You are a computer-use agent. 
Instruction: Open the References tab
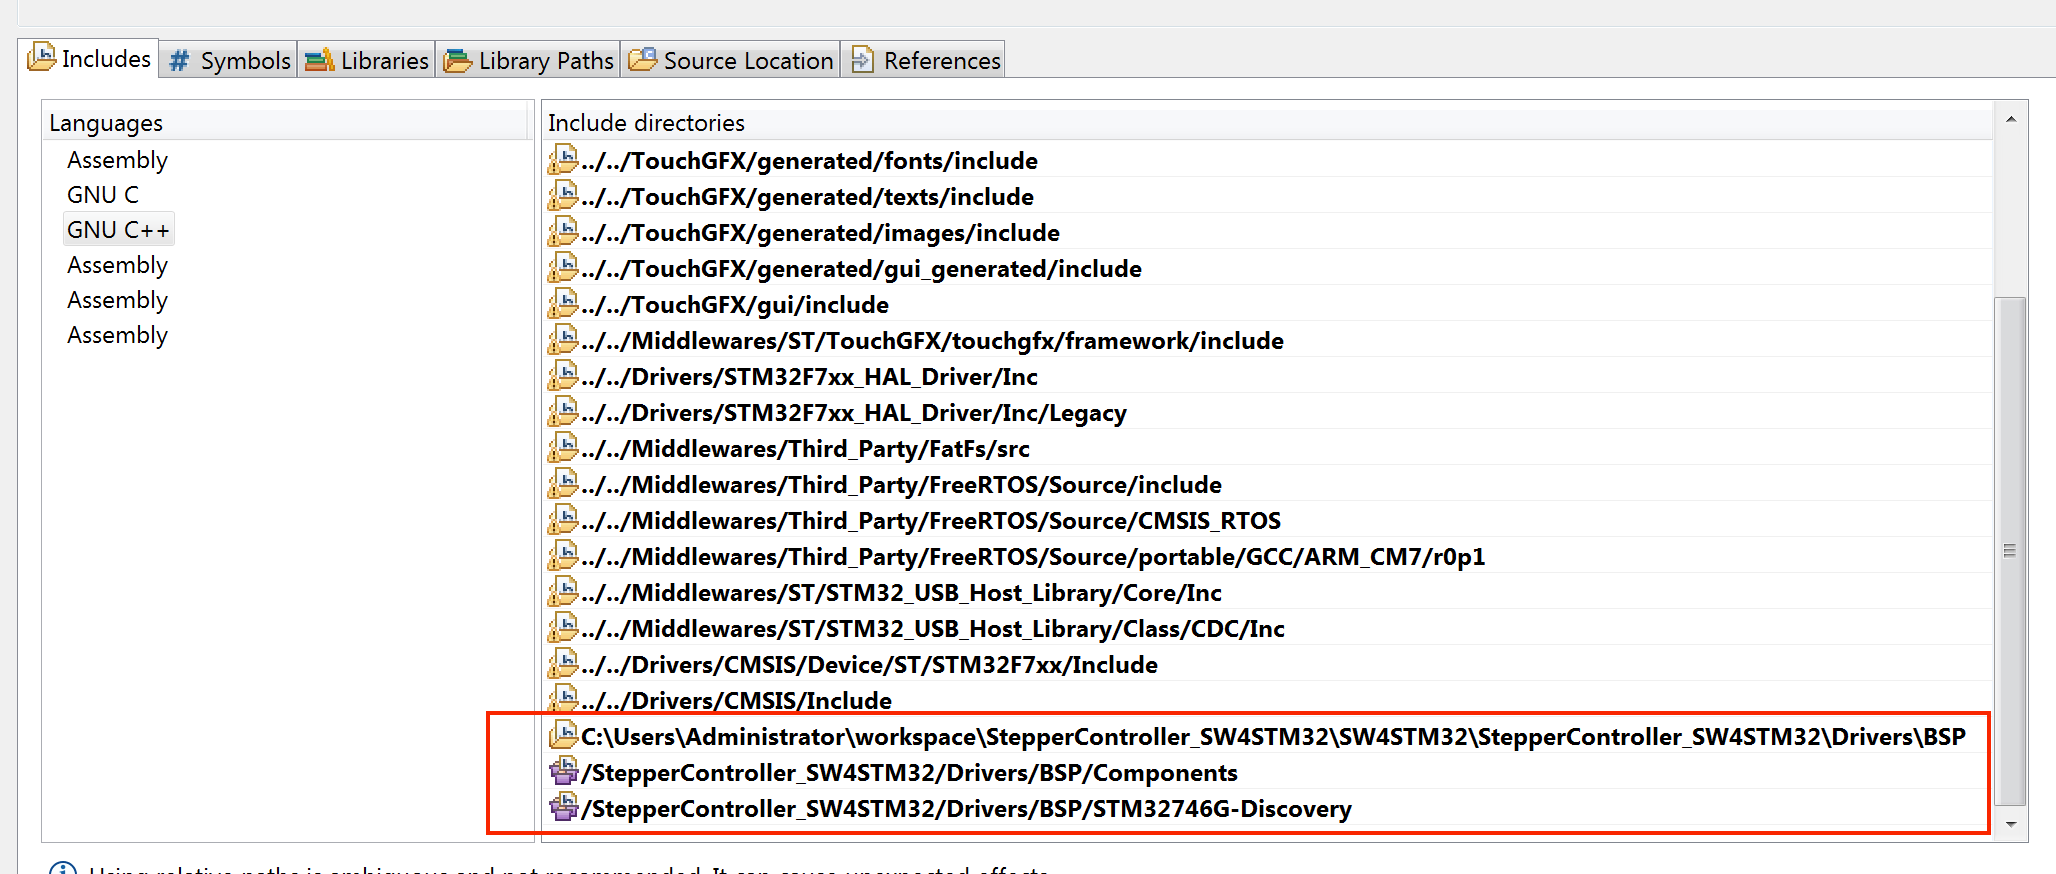point(925,61)
